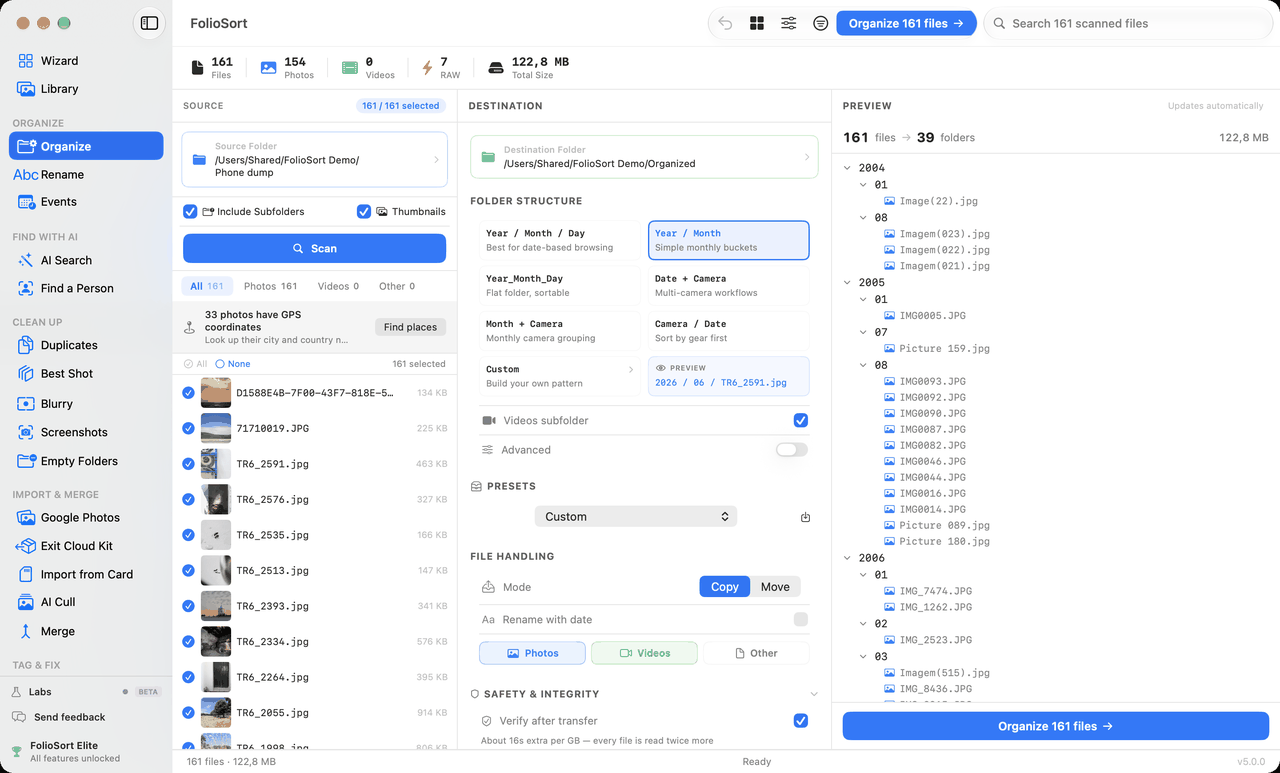The height and width of the screenshot is (773, 1280).
Task: Collapse the Safety & Integrity section
Action: 813,694
